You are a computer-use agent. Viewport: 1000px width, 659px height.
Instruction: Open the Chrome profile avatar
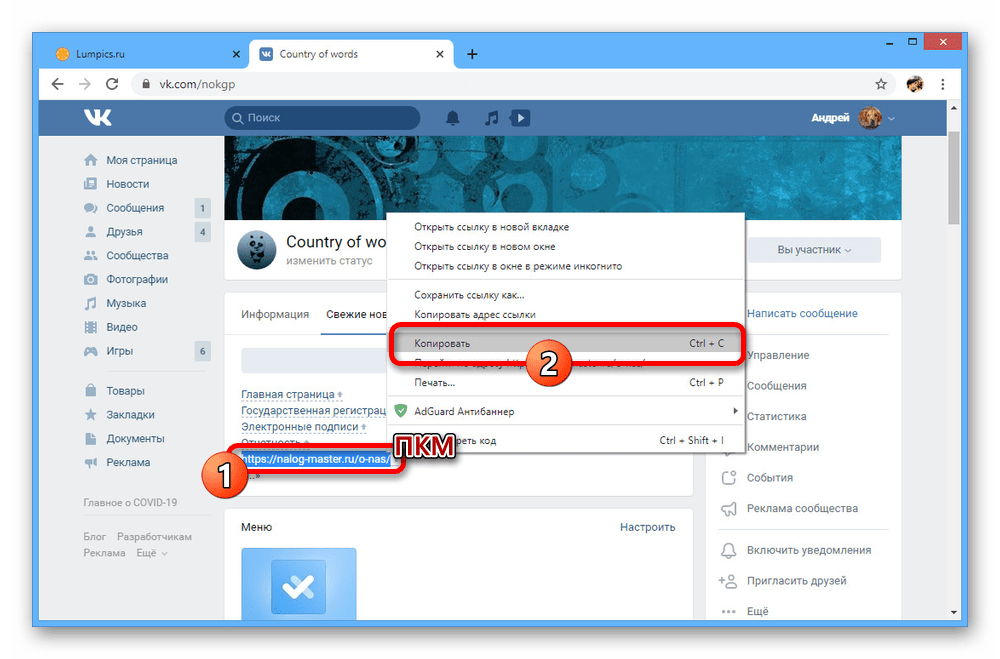tap(915, 84)
